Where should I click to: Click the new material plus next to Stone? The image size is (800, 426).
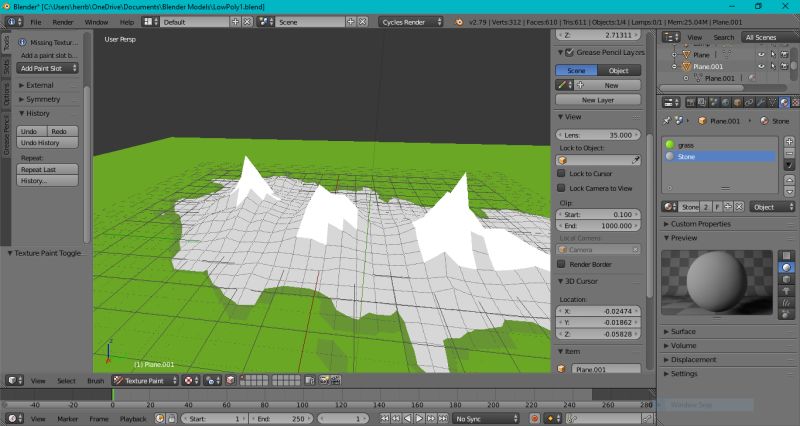tap(728, 207)
